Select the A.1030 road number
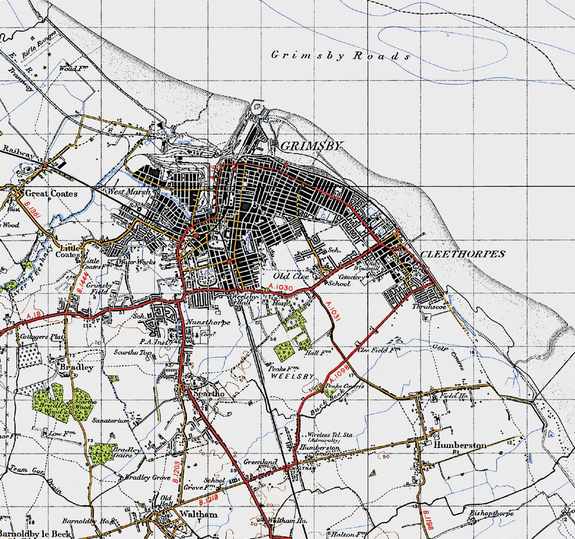The height and width of the screenshot is (539, 575). (x=281, y=288)
